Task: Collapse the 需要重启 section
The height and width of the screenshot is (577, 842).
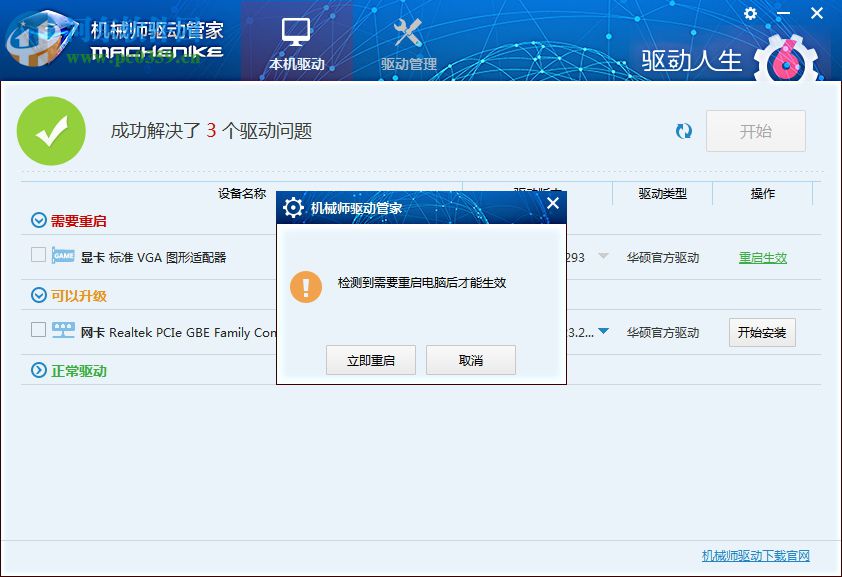Action: point(38,219)
